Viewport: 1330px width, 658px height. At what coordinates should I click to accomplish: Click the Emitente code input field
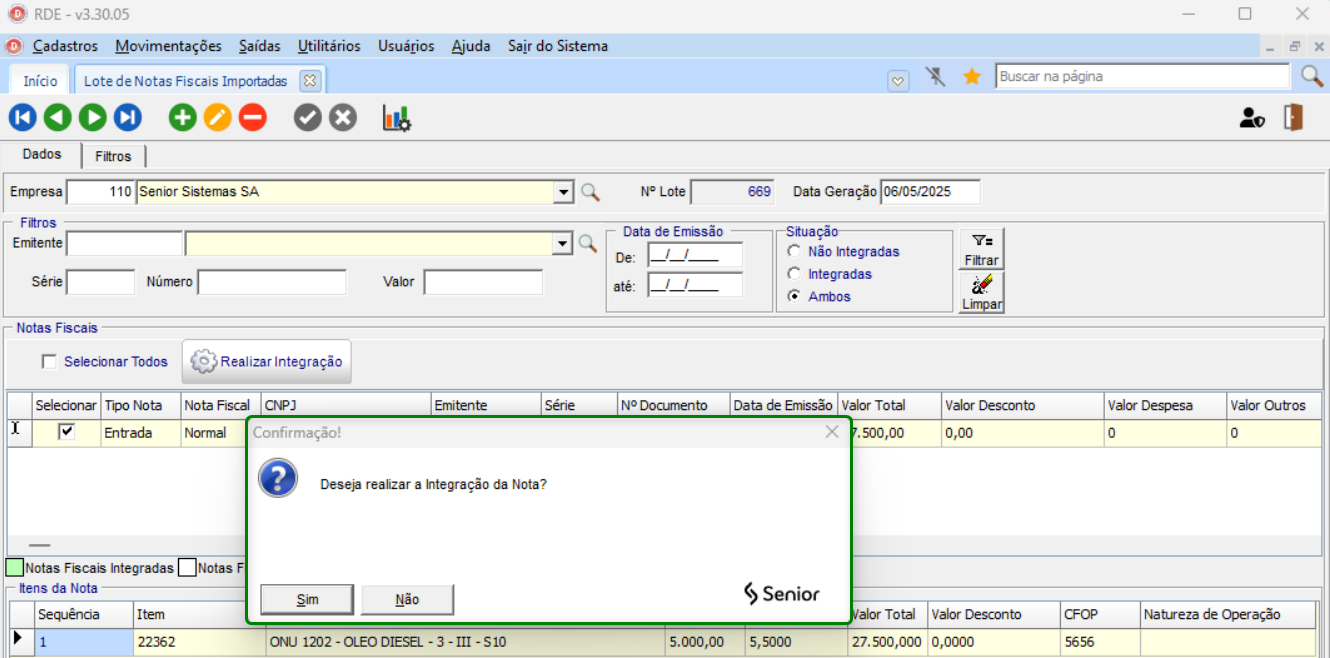pyautogui.click(x=125, y=243)
